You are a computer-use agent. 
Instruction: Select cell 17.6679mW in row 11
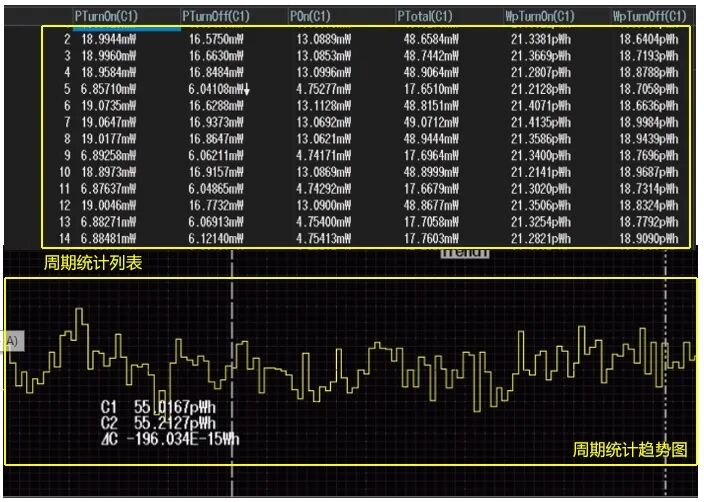(431, 189)
